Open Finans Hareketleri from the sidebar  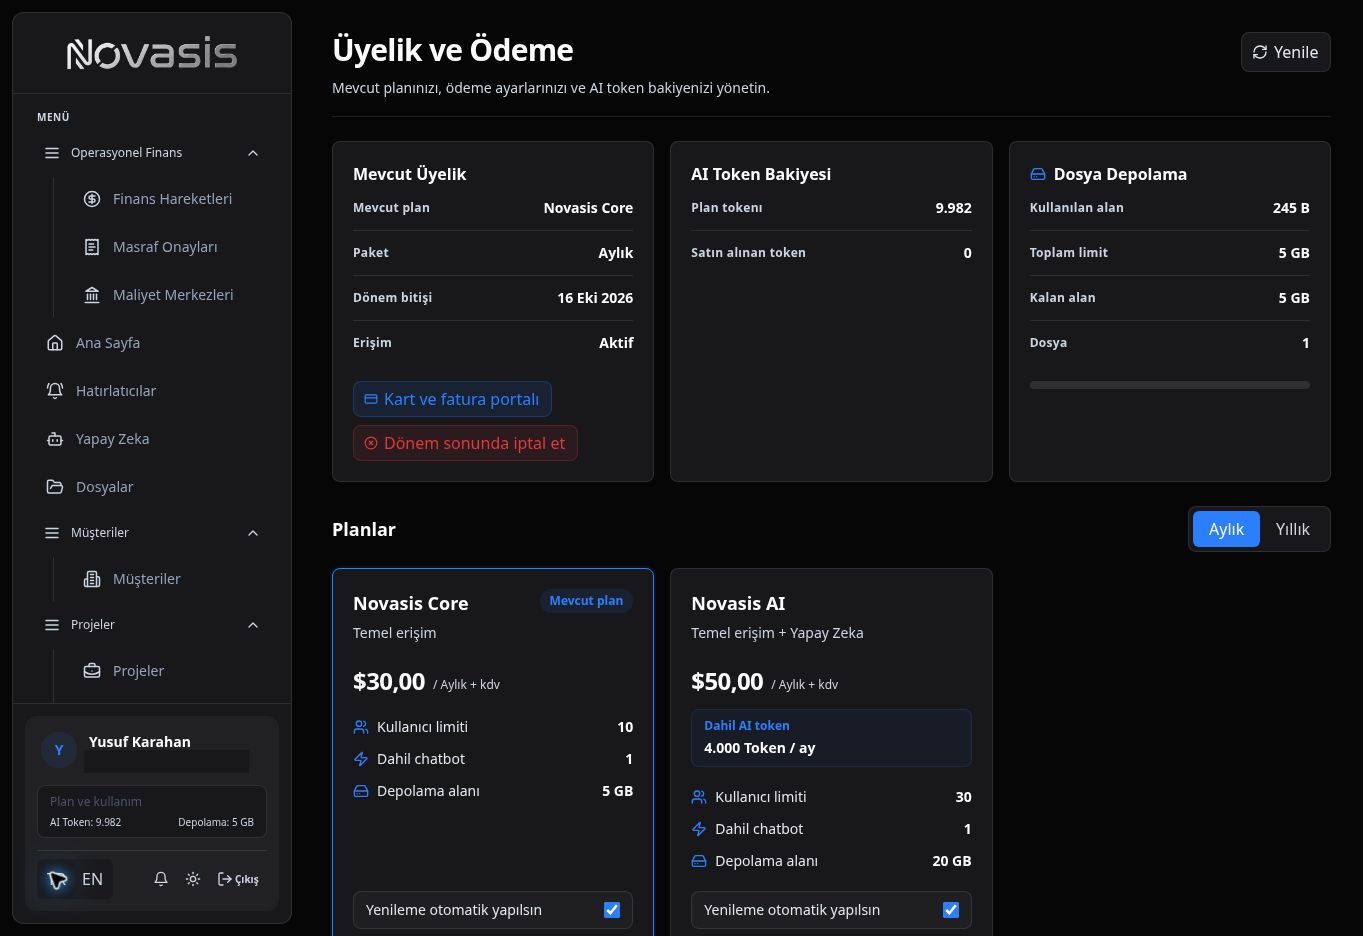tap(158, 199)
